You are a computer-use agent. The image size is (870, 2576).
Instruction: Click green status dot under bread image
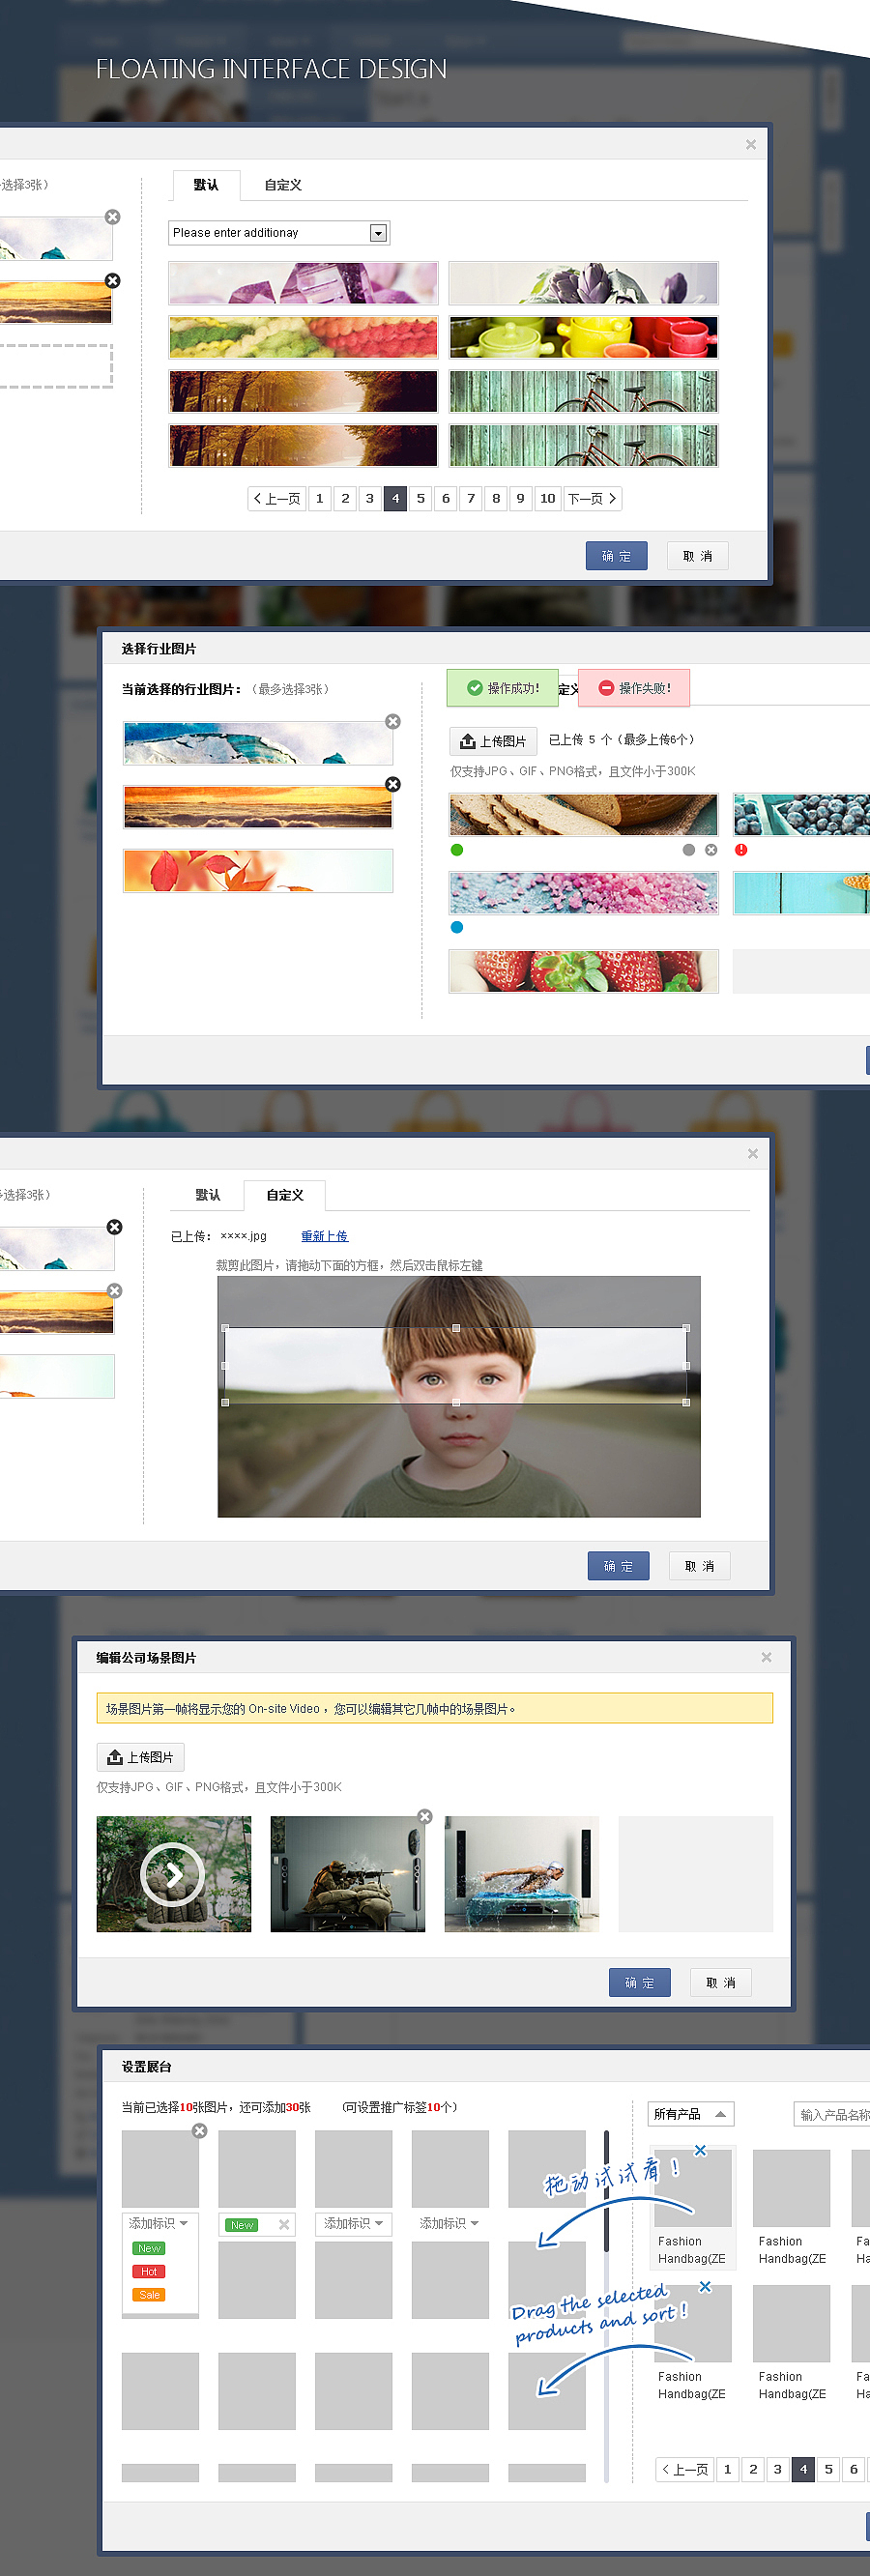(457, 850)
